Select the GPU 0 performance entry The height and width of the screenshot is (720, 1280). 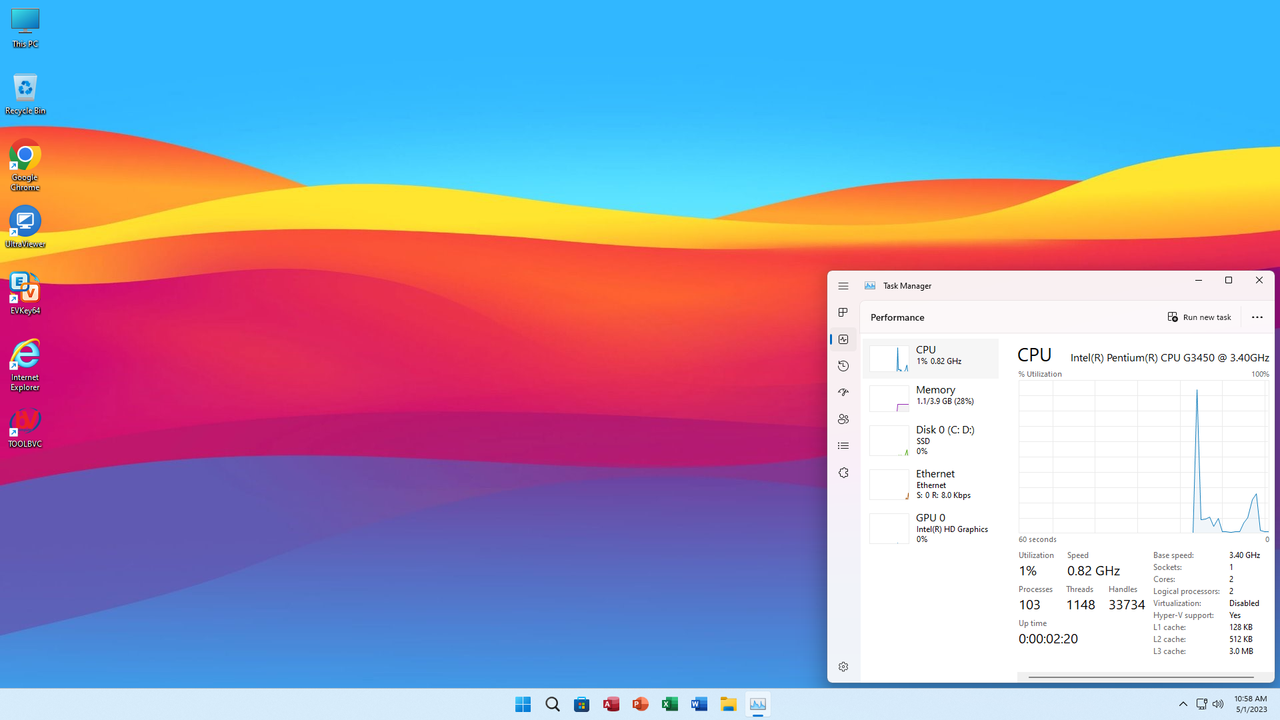point(931,528)
